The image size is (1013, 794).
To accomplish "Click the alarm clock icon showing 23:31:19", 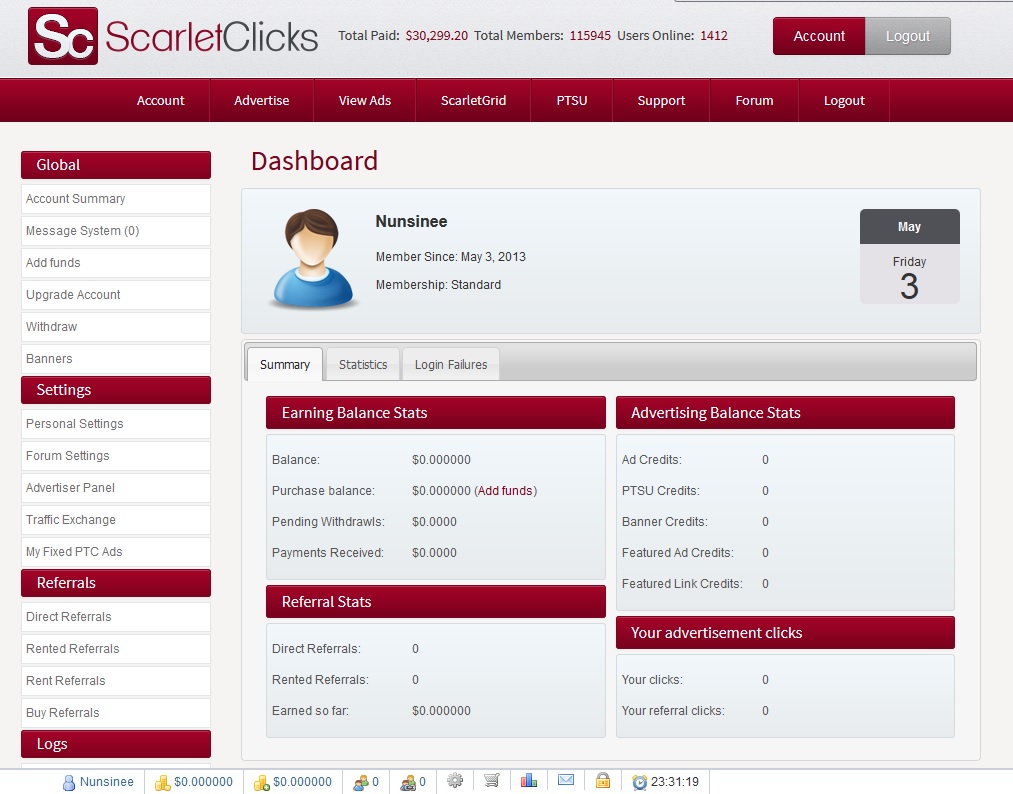I will pyautogui.click(x=640, y=782).
